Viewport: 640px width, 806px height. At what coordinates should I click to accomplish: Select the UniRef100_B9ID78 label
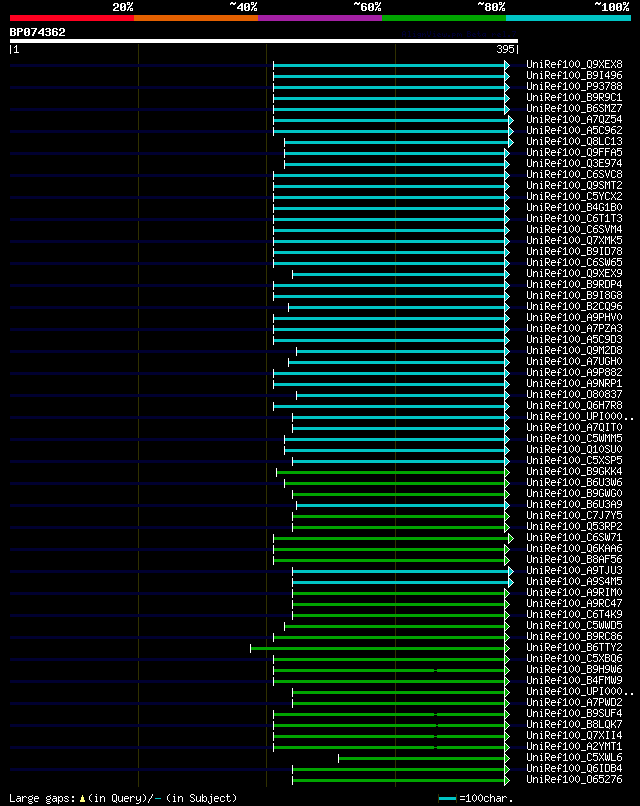pos(574,252)
